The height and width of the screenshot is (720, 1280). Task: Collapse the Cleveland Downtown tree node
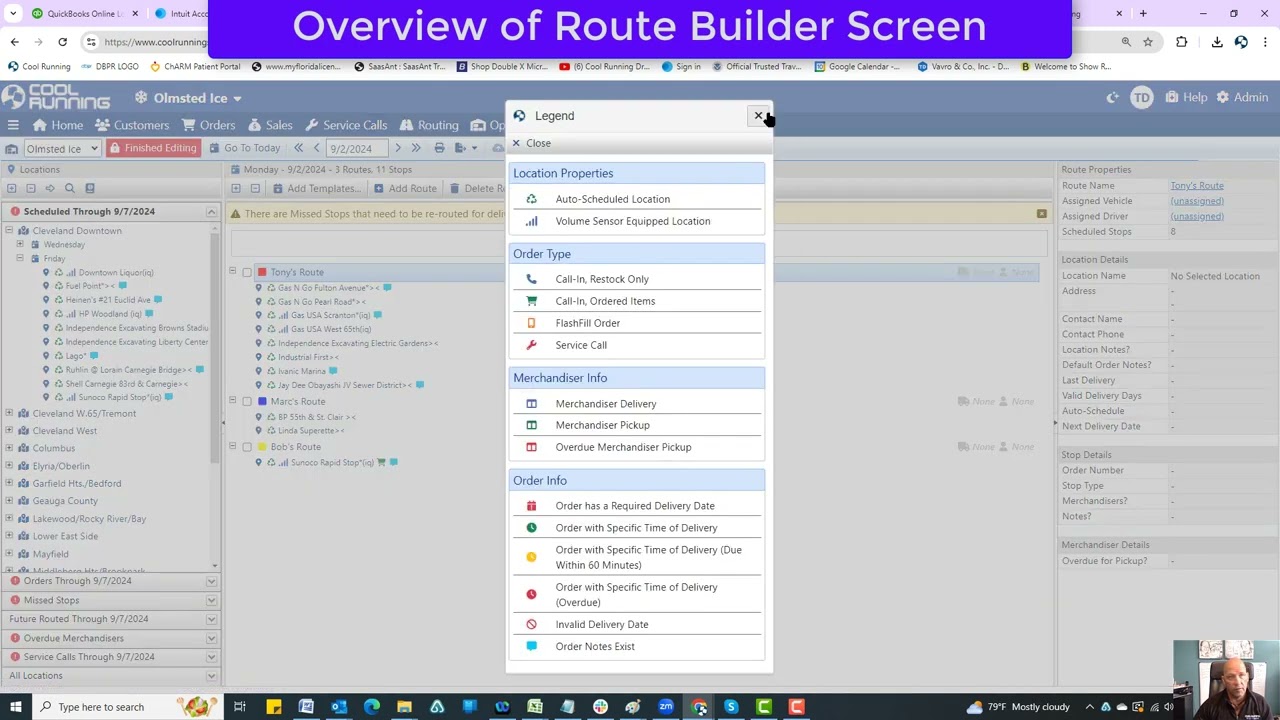[x=9, y=231]
